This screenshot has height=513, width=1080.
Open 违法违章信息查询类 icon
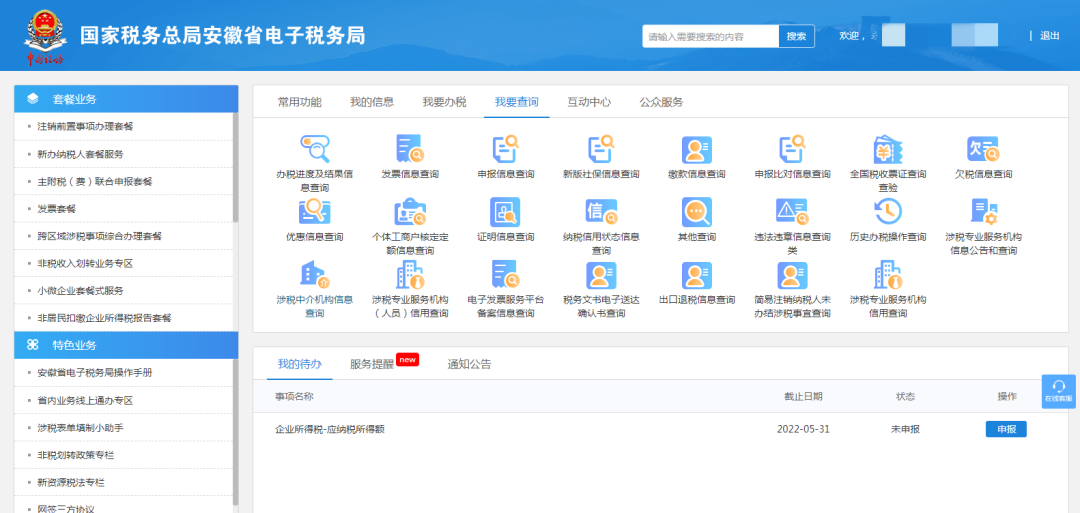[792, 212]
